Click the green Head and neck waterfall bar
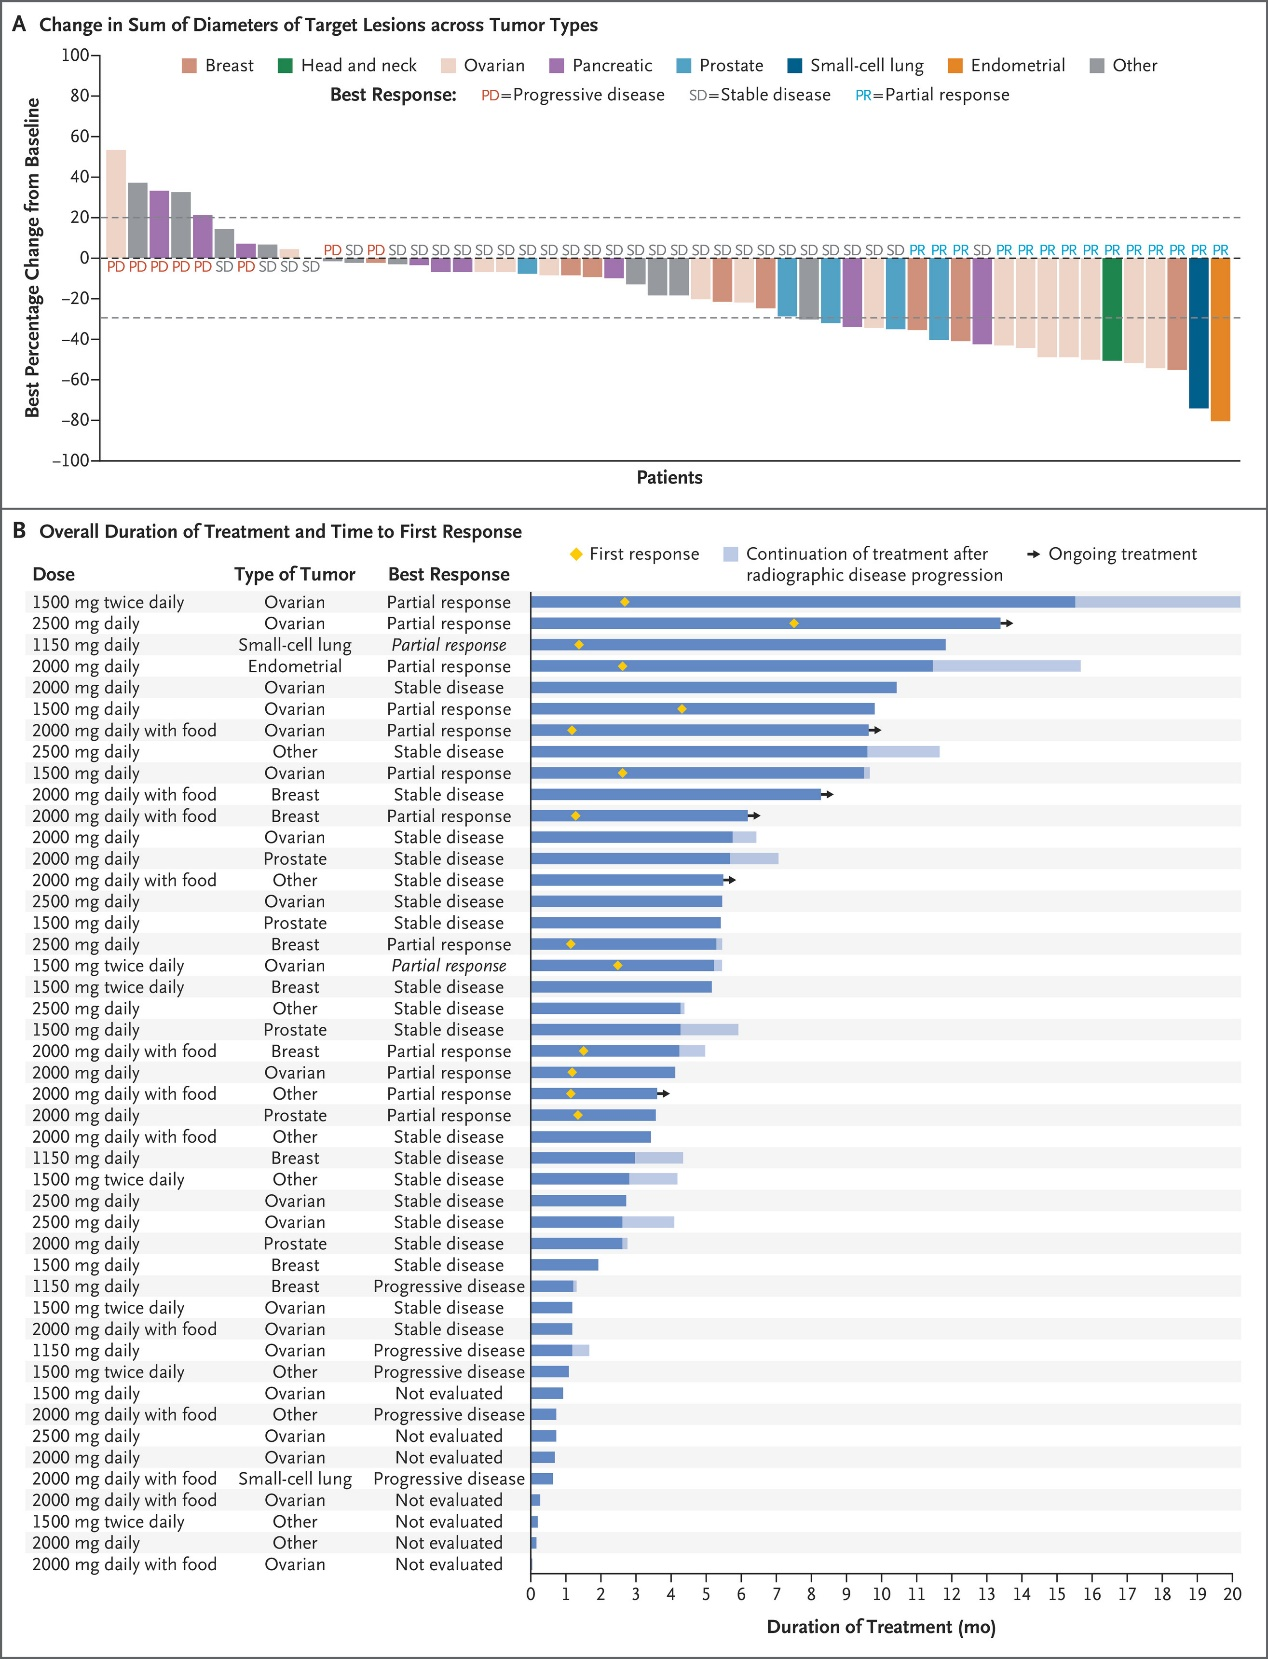The width and height of the screenshot is (1268, 1659). pyautogui.click(x=1112, y=309)
